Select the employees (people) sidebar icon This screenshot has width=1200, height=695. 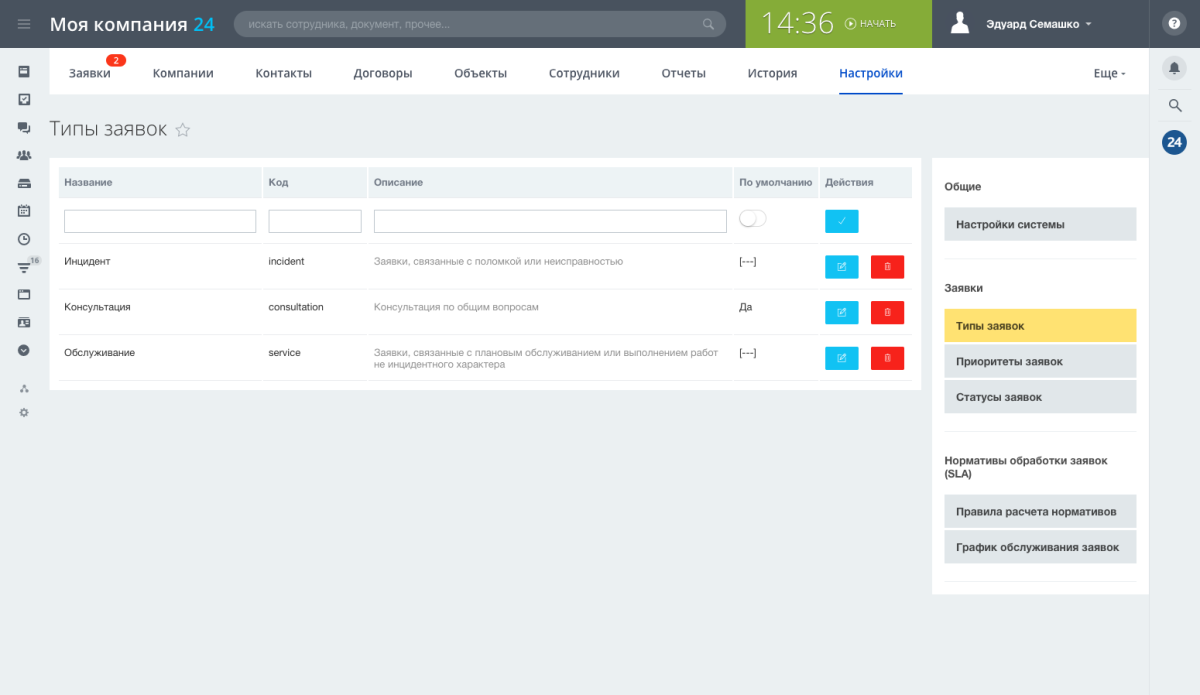click(x=24, y=155)
